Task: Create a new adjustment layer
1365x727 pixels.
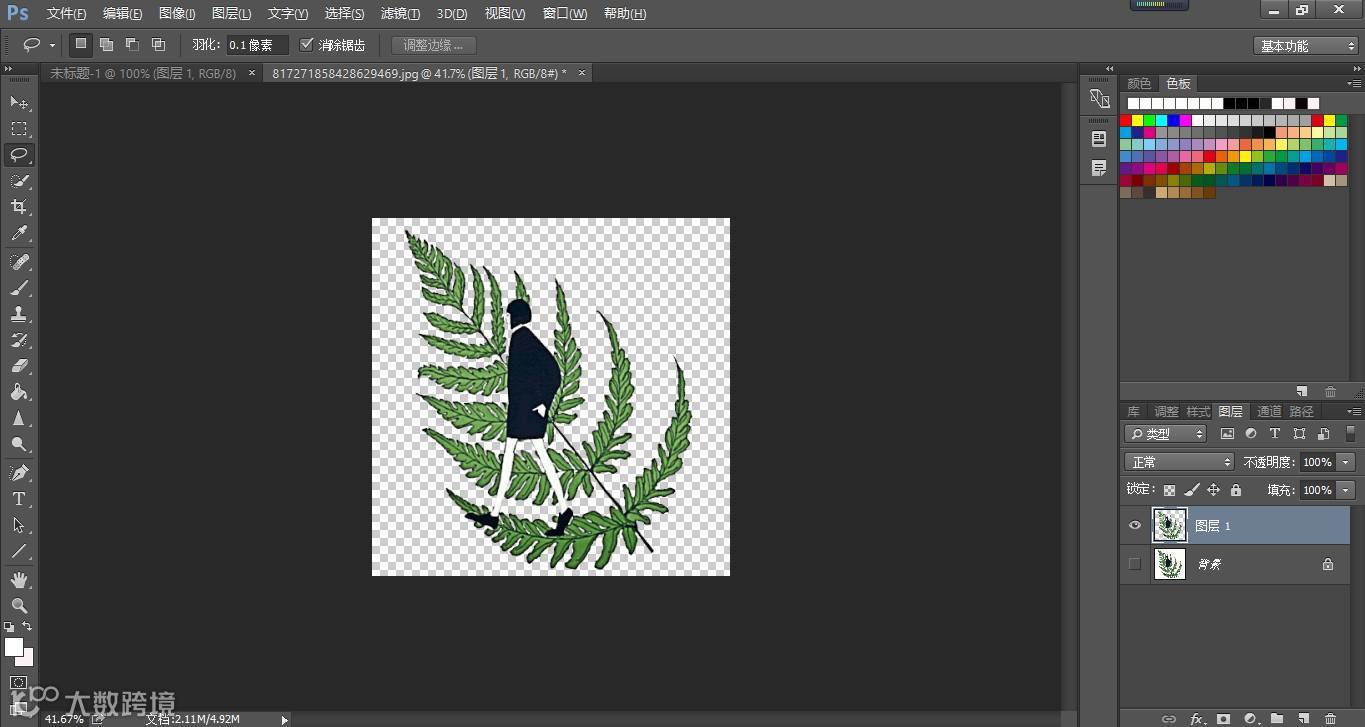Action: 1250,718
